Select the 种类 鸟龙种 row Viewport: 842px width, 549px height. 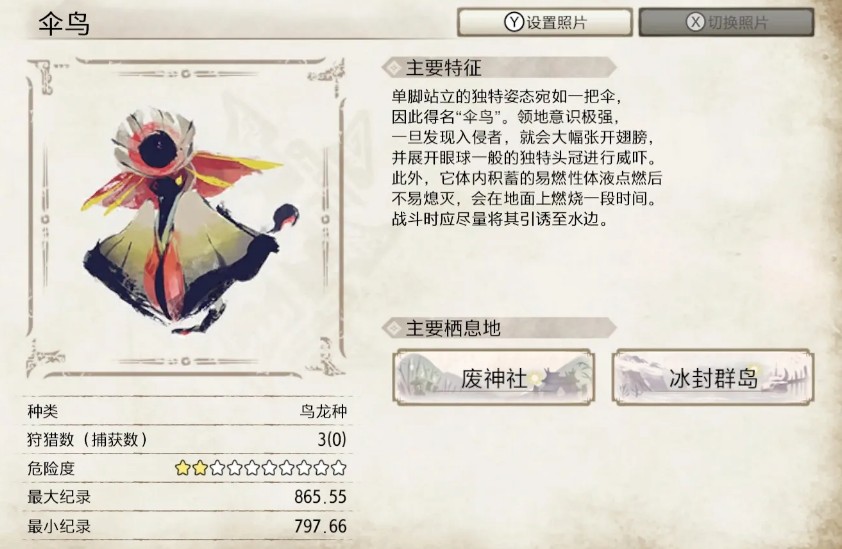(x=187, y=411)
